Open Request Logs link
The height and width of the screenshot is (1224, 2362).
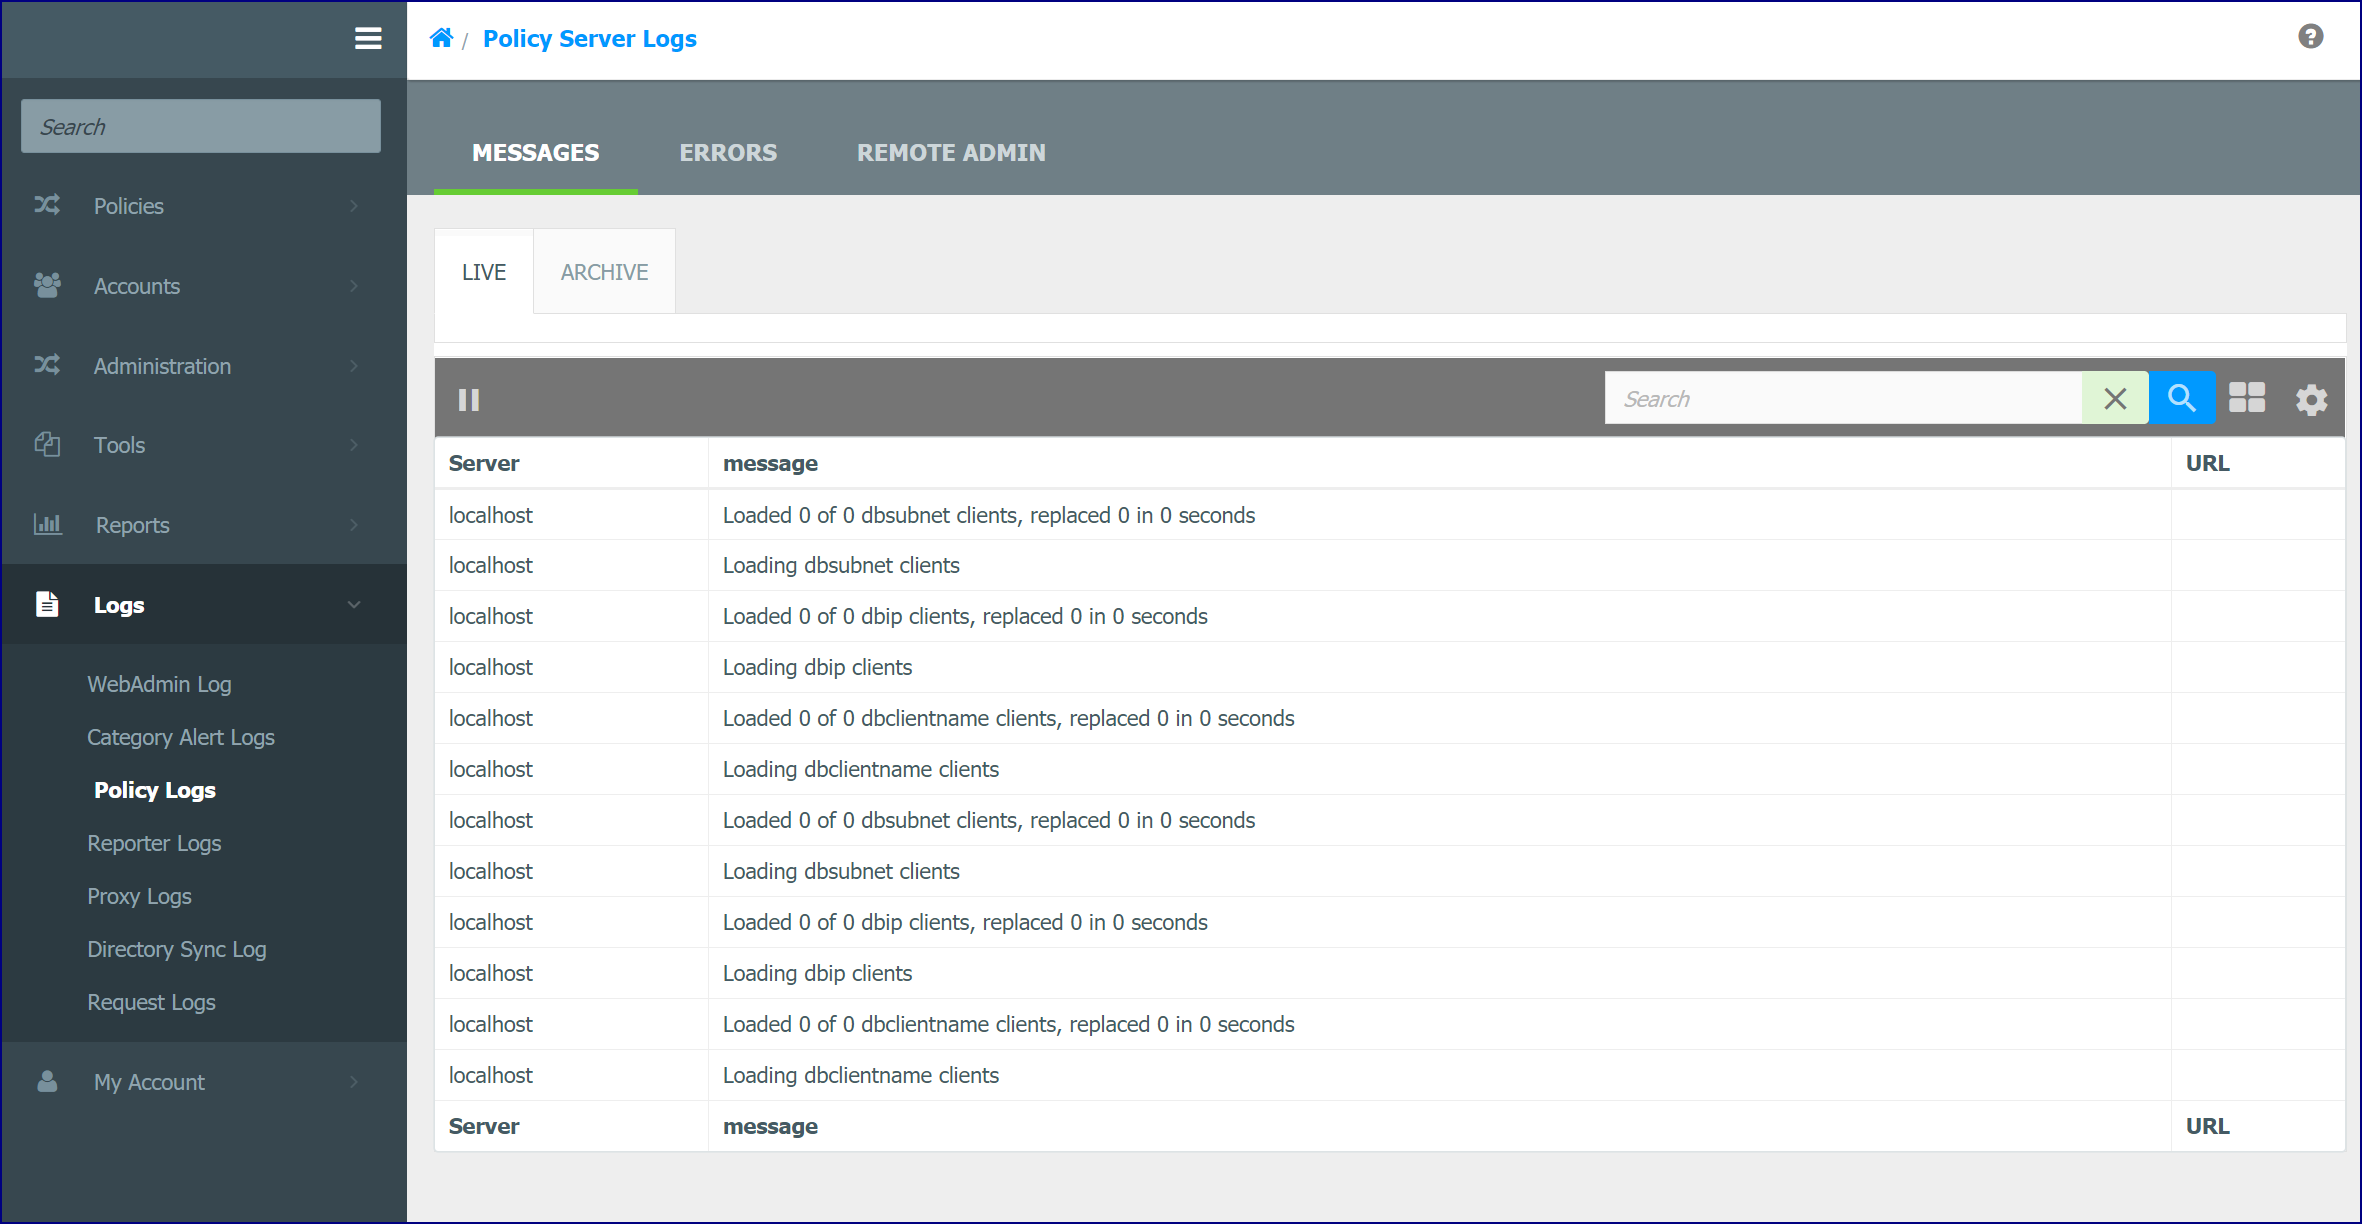point(151,1002)
